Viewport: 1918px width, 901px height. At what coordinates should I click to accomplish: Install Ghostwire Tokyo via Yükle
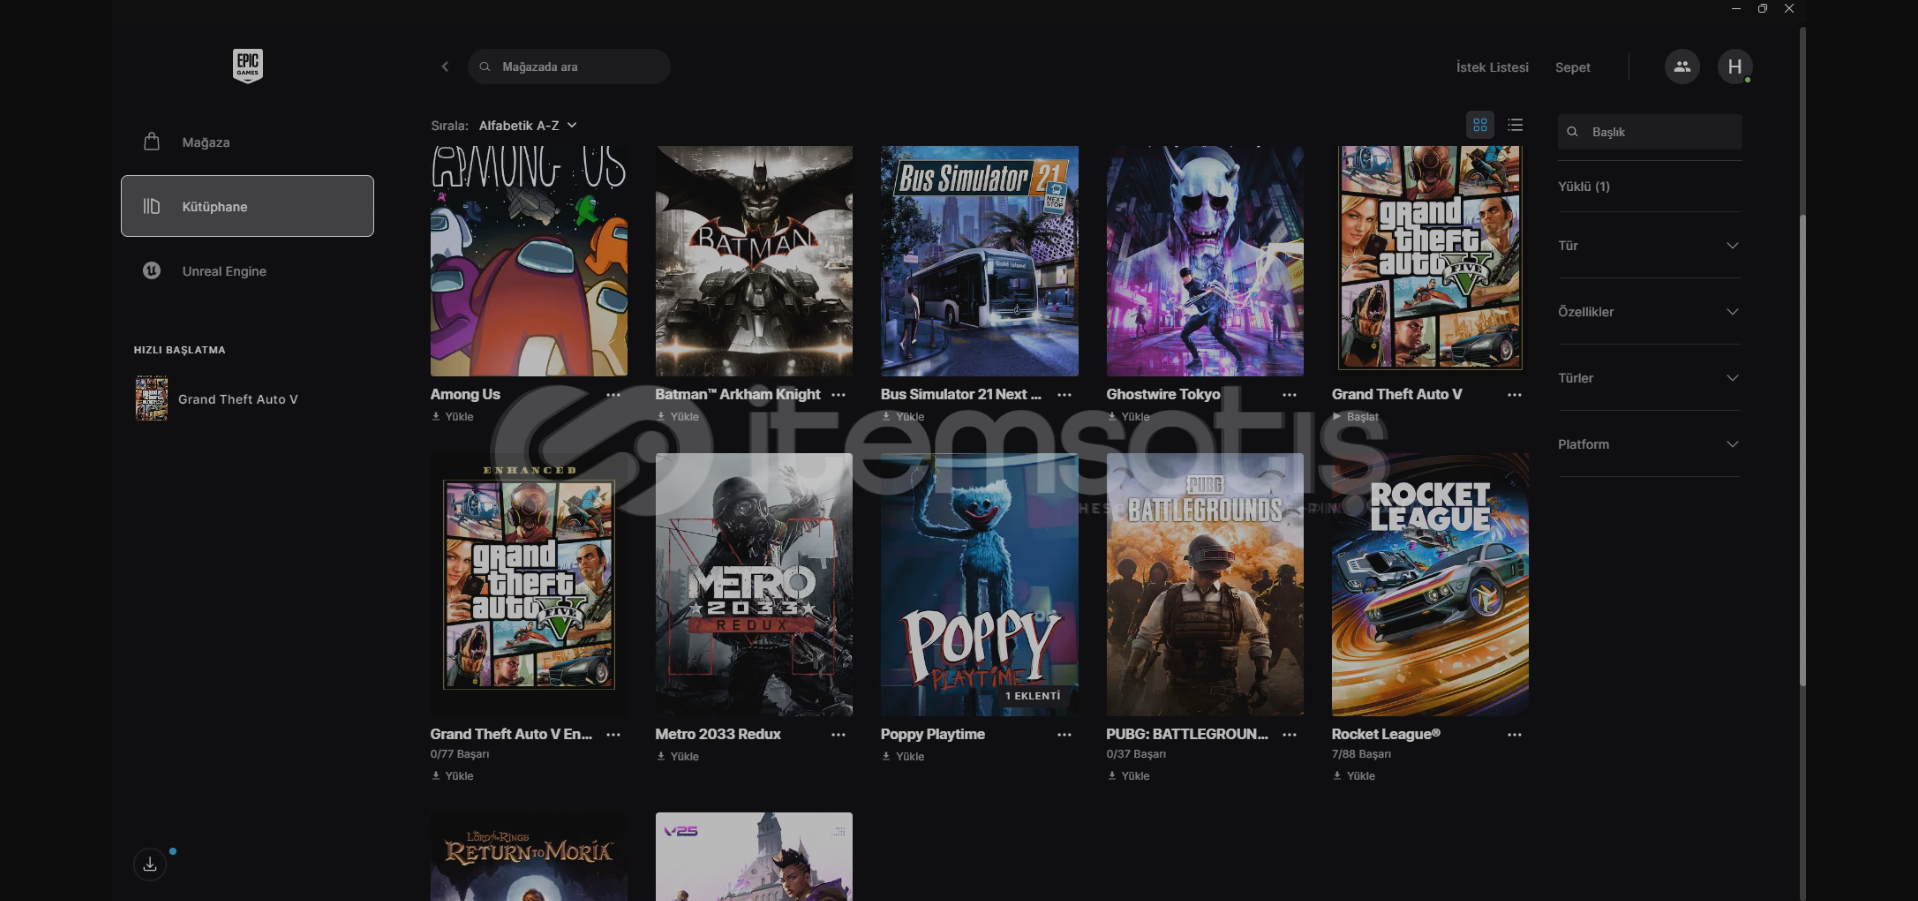click(x=1128, y=417)
